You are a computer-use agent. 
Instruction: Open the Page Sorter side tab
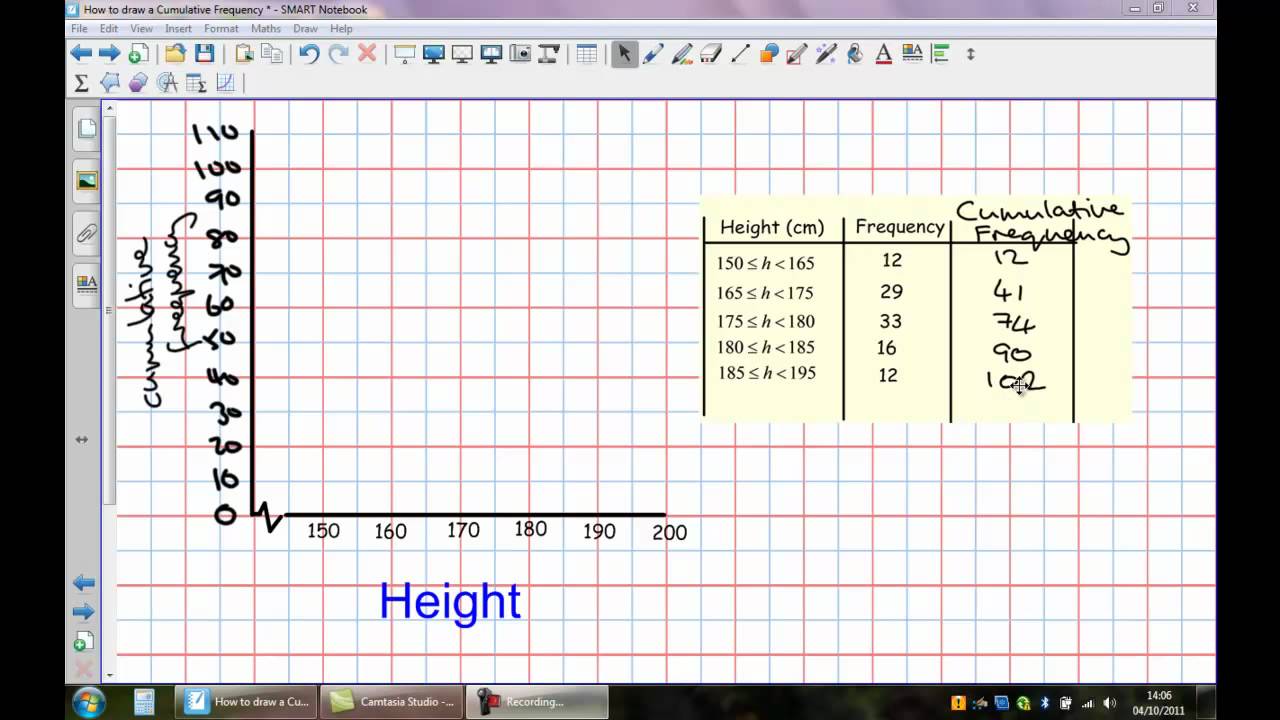pos(87,128)
